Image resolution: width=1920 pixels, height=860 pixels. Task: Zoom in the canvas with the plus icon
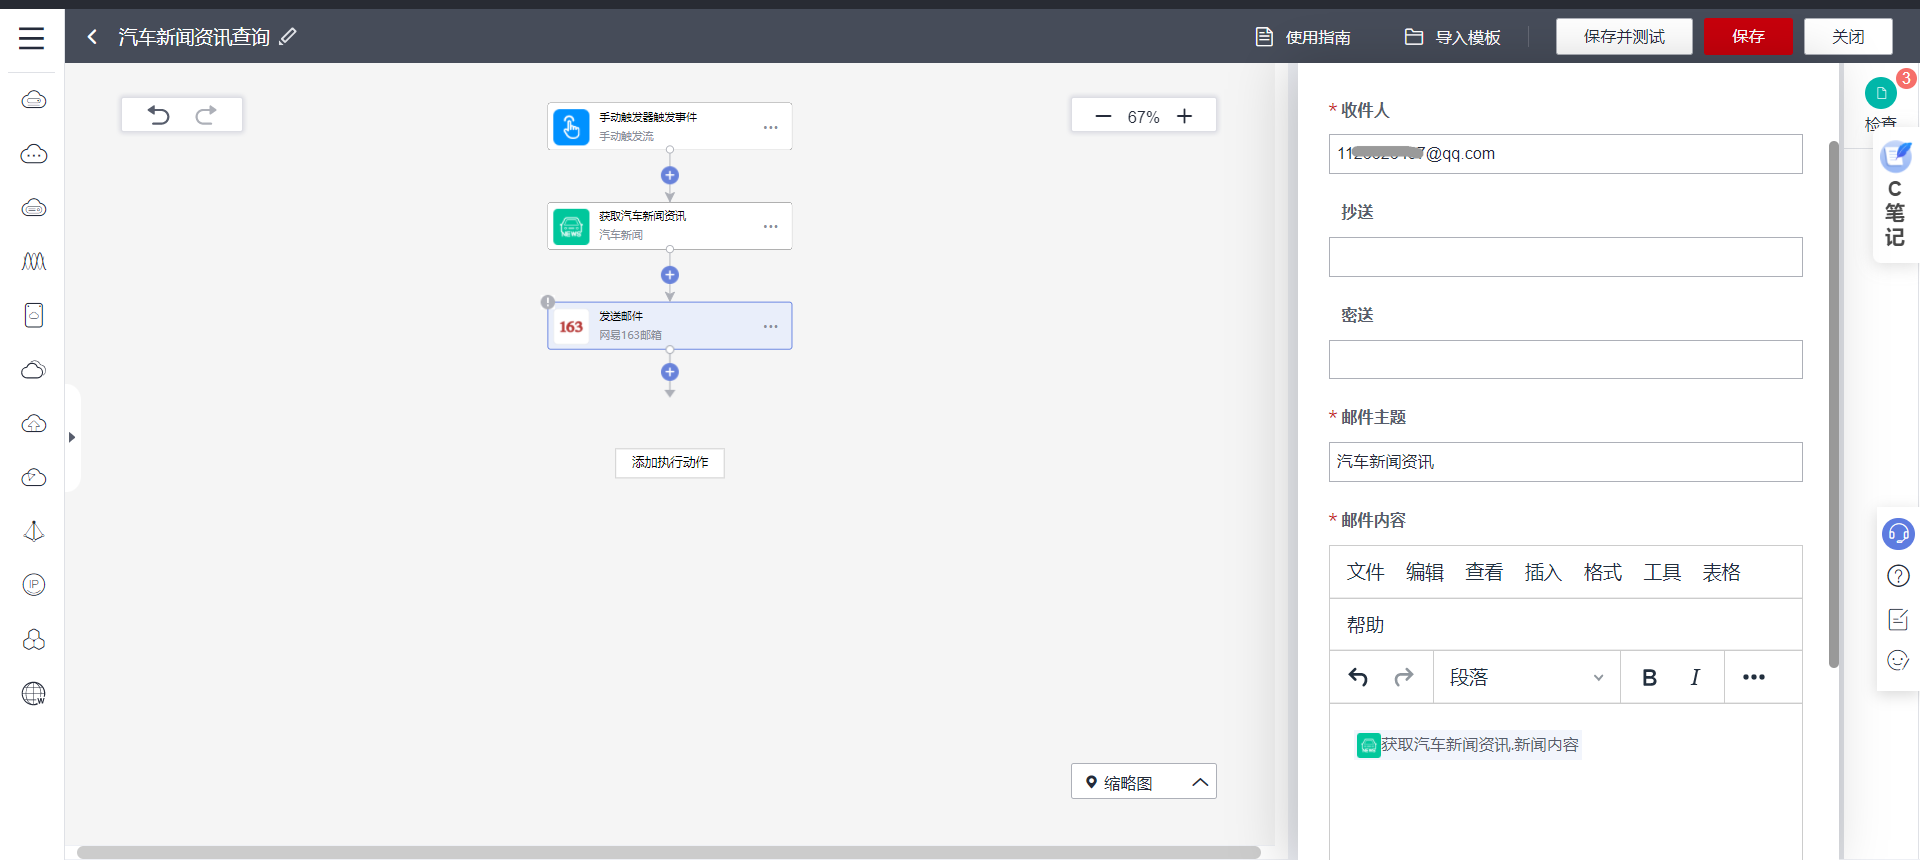click(x=1185, y=116)
